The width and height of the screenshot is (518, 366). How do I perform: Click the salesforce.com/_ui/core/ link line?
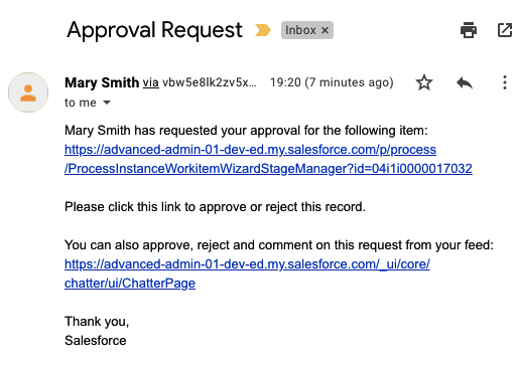(247, 264)
